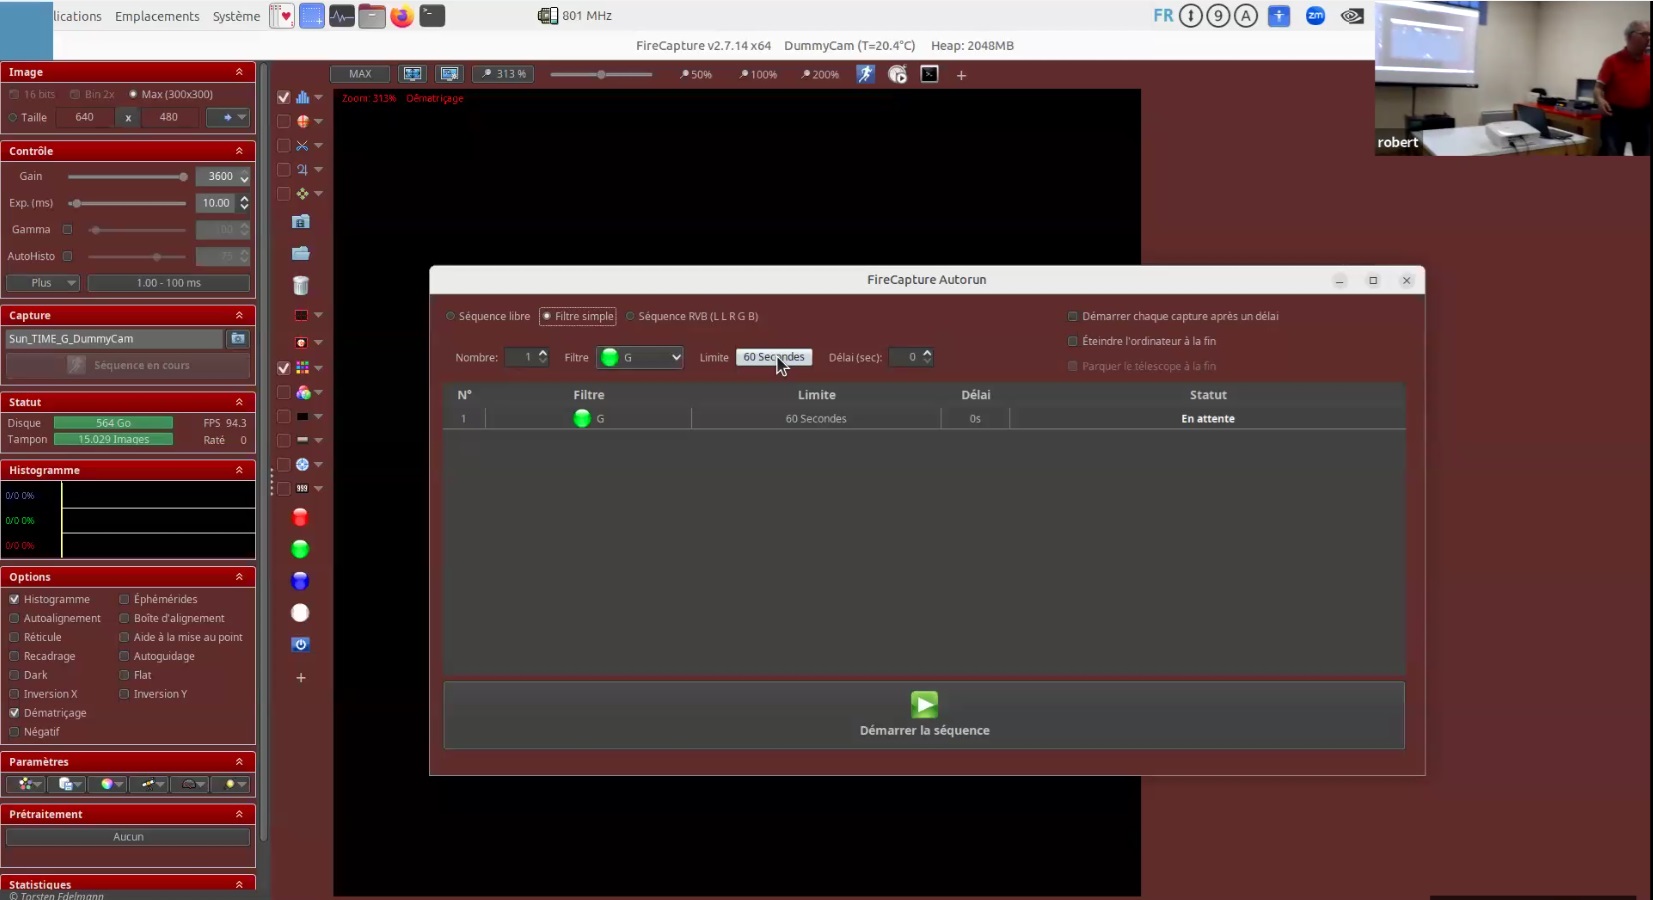The image size is (1653, 900).
Task: Collapse the Contrôle panel chevron
Action: (239, 151)
